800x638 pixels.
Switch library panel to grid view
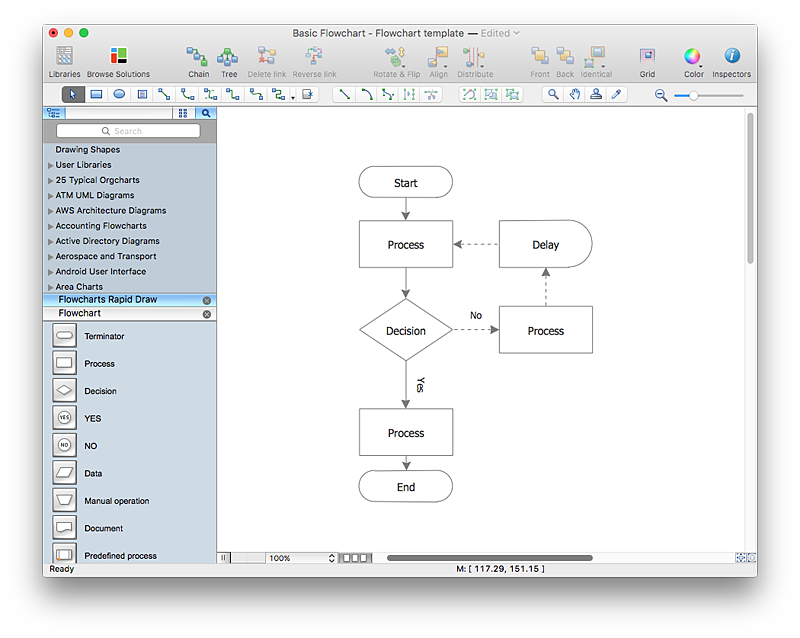point(183,114)
